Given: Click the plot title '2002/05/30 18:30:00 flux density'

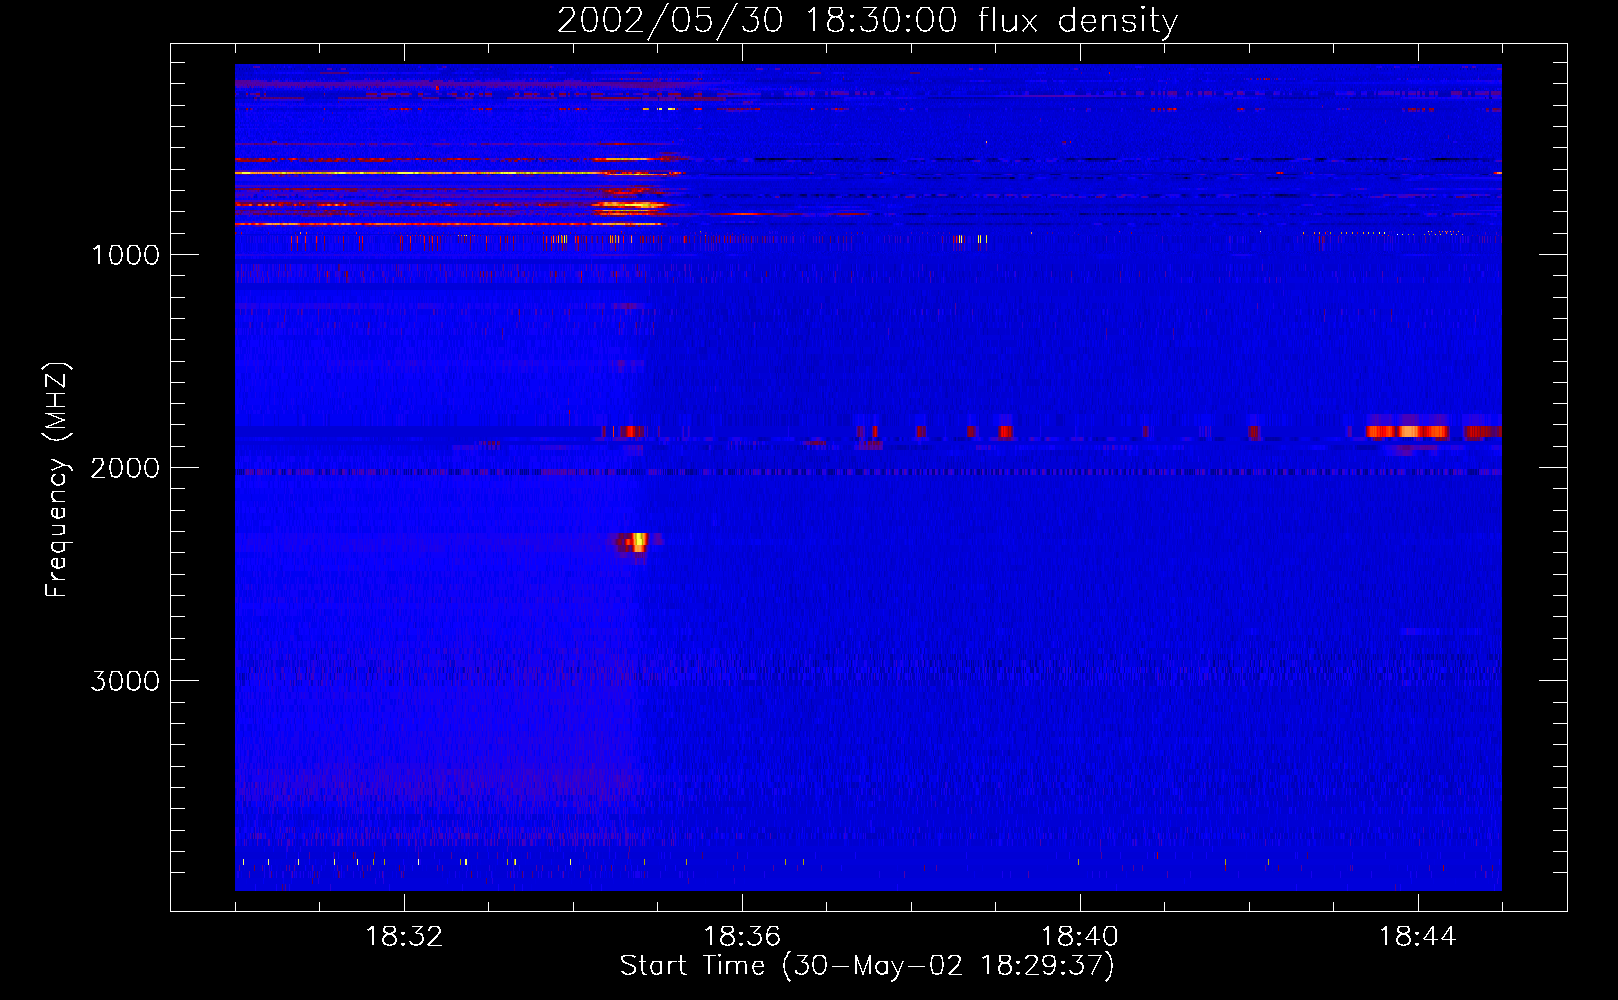Looking at the screenshot, I should click(x=867, y=20).
